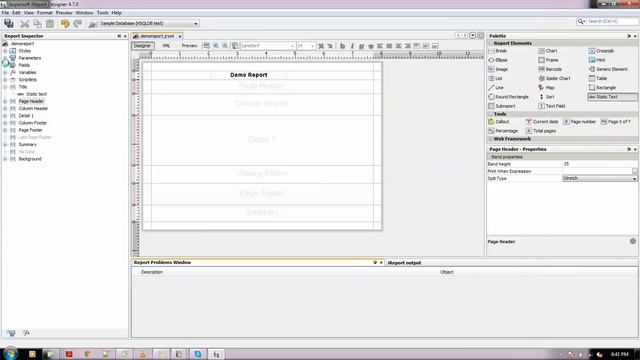The height and width of the screenshot is (360, 640).
Task: Select the Image palette element
Action: tap(498, 69)
